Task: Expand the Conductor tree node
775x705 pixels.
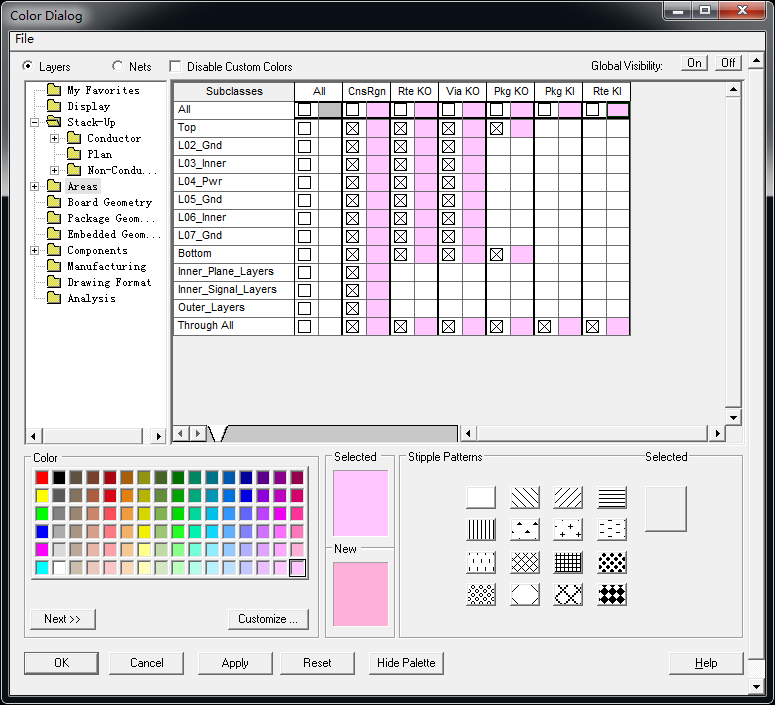Action: (54, 138)
